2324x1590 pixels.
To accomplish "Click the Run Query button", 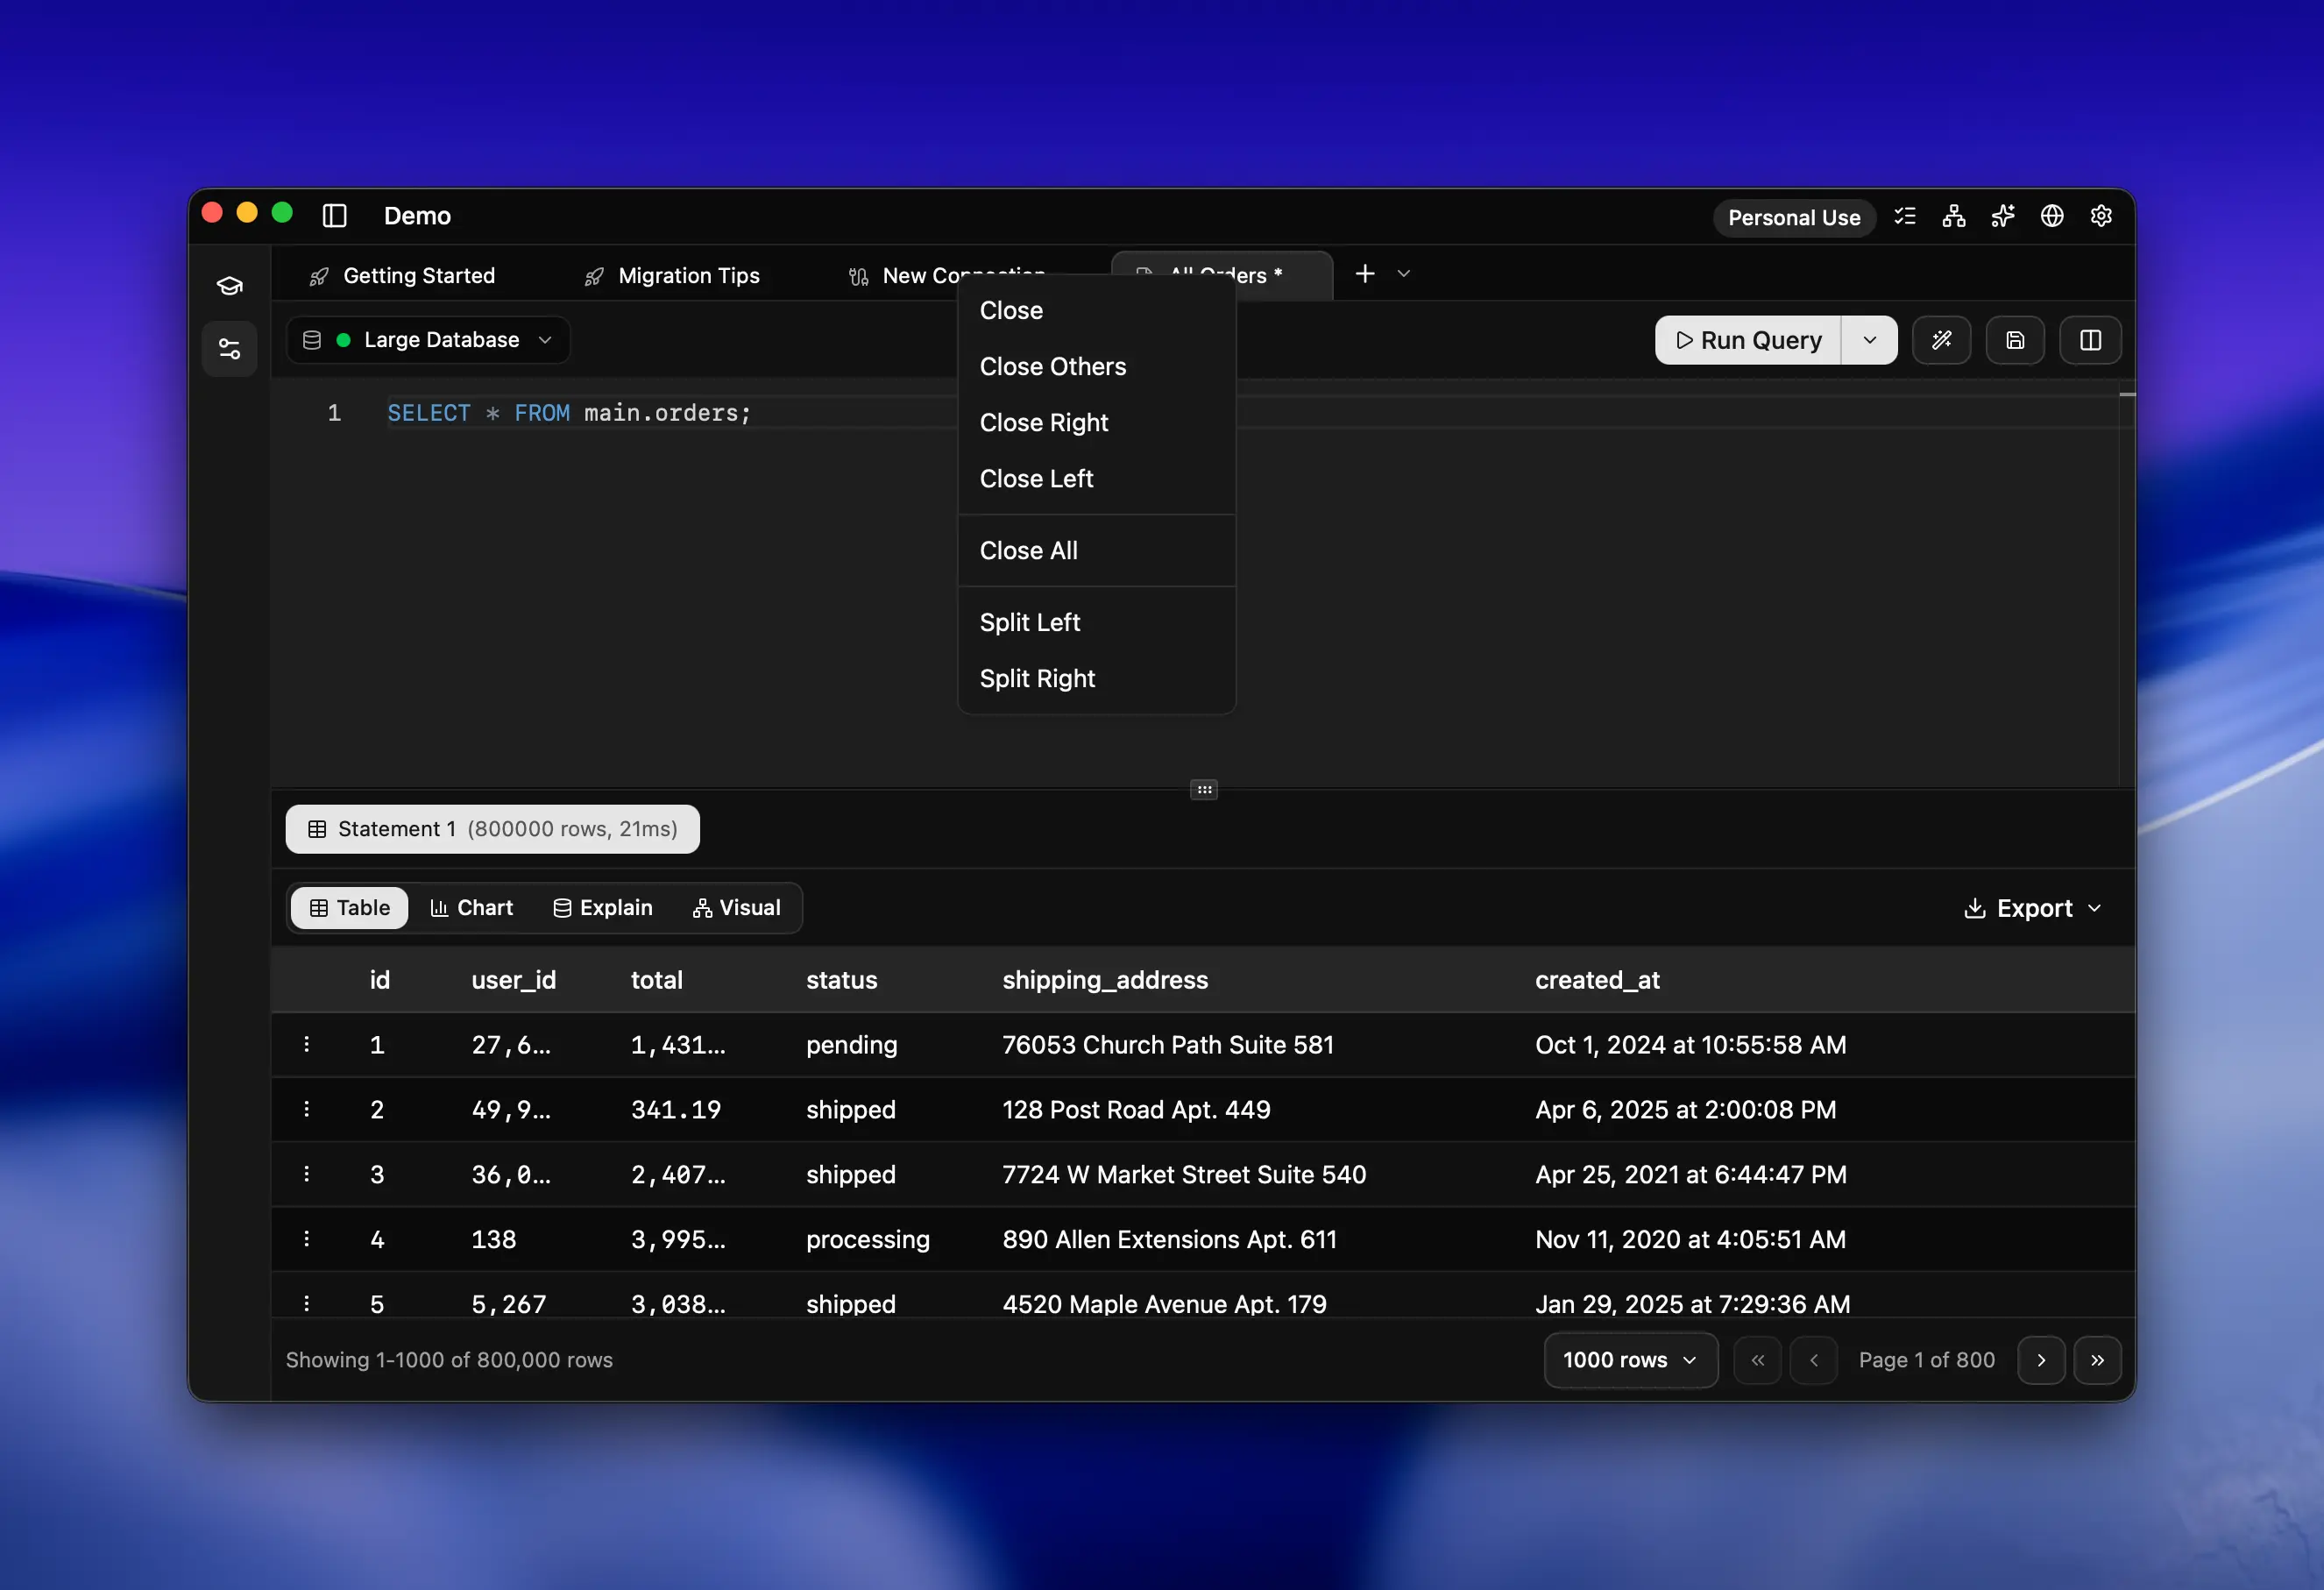I will click(x=1748, y=340).
